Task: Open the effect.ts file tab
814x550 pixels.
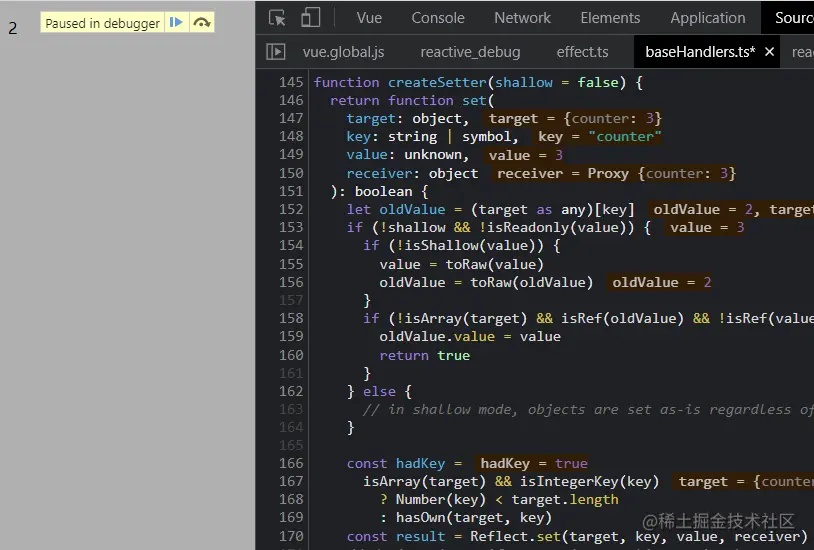Action: [x=582, y=52]
